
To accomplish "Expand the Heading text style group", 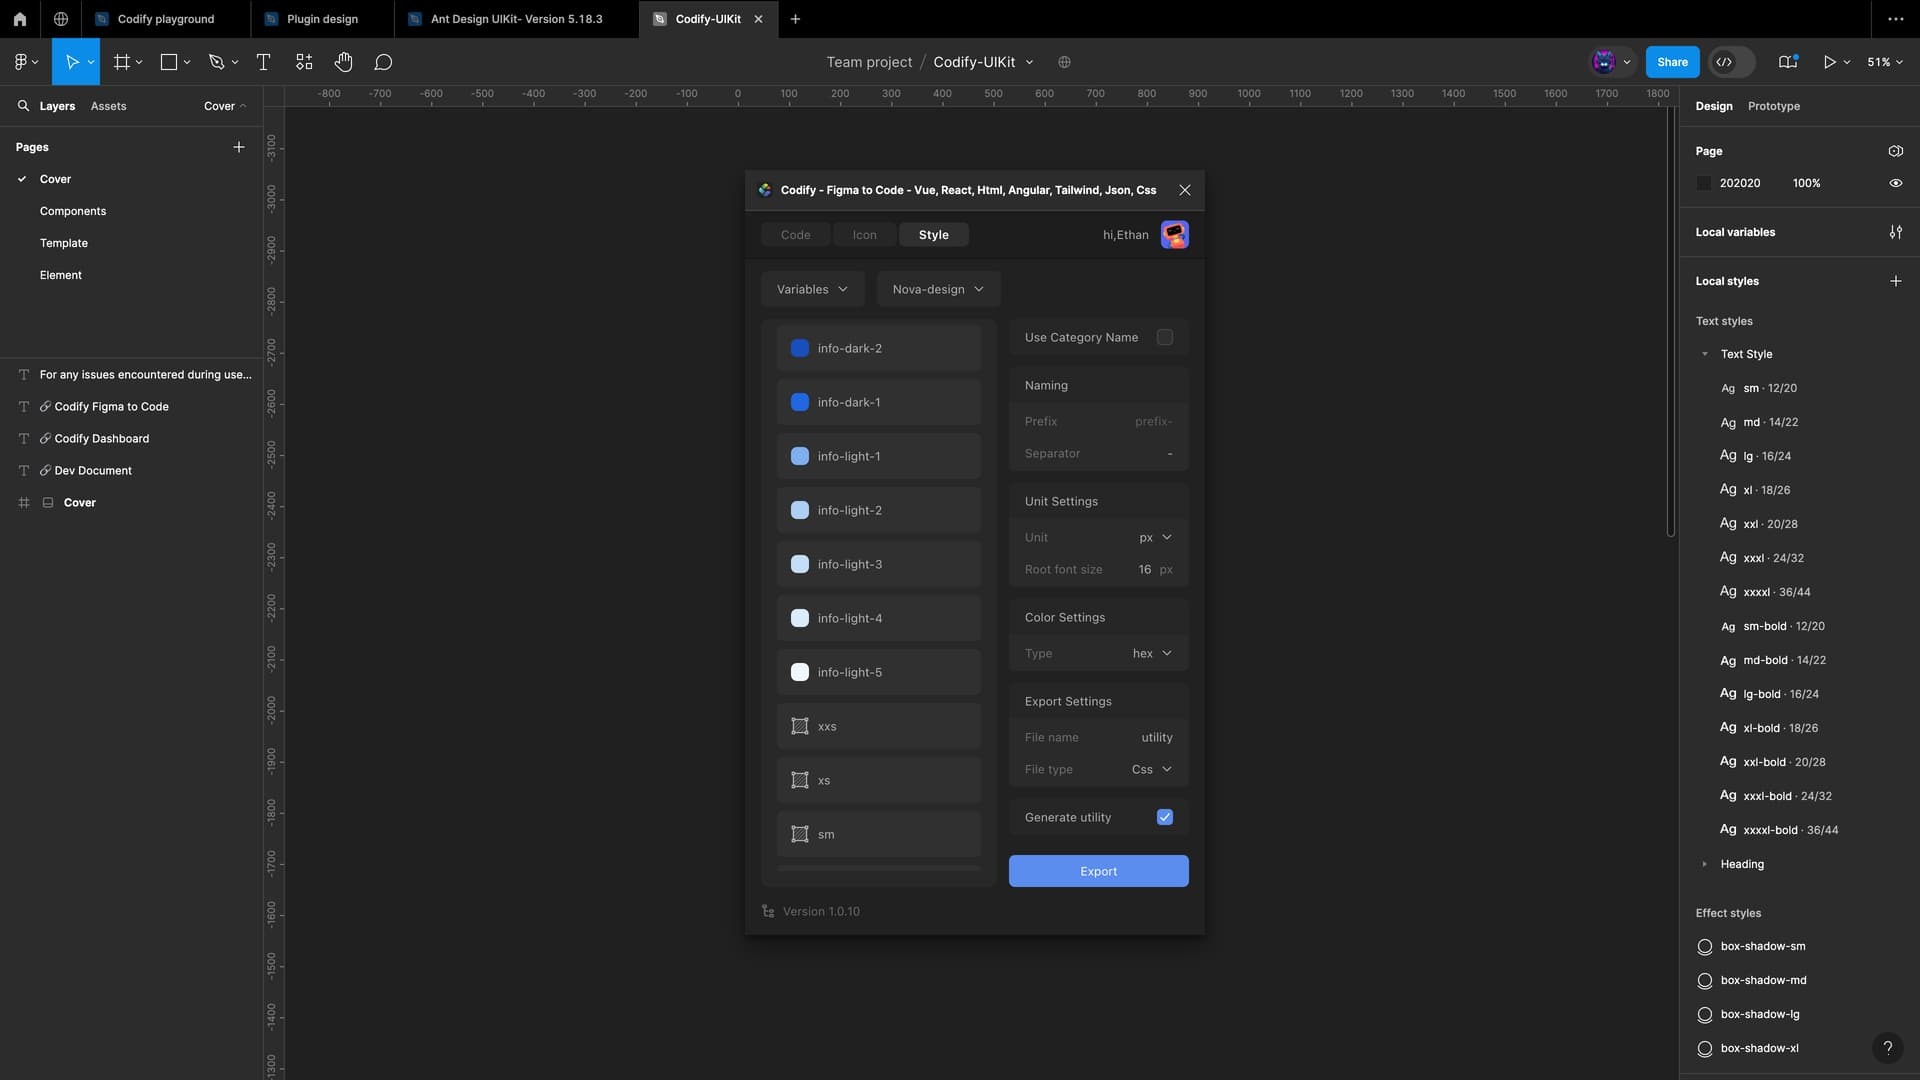I will tap(1705, 865).
